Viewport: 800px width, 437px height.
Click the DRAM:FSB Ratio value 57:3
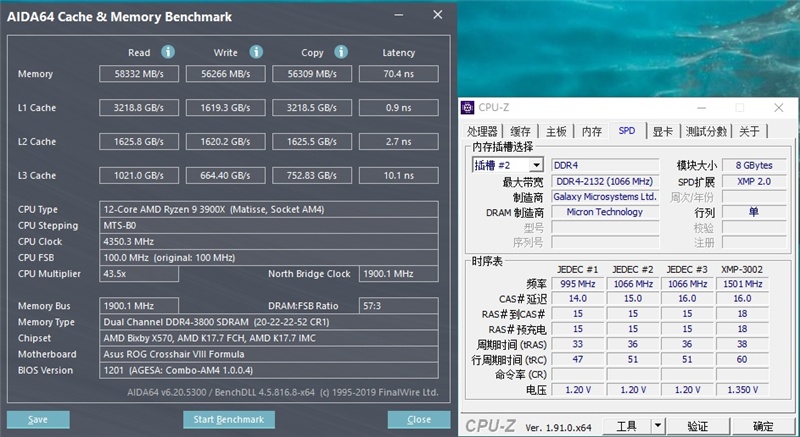click(x=398, y=305)
